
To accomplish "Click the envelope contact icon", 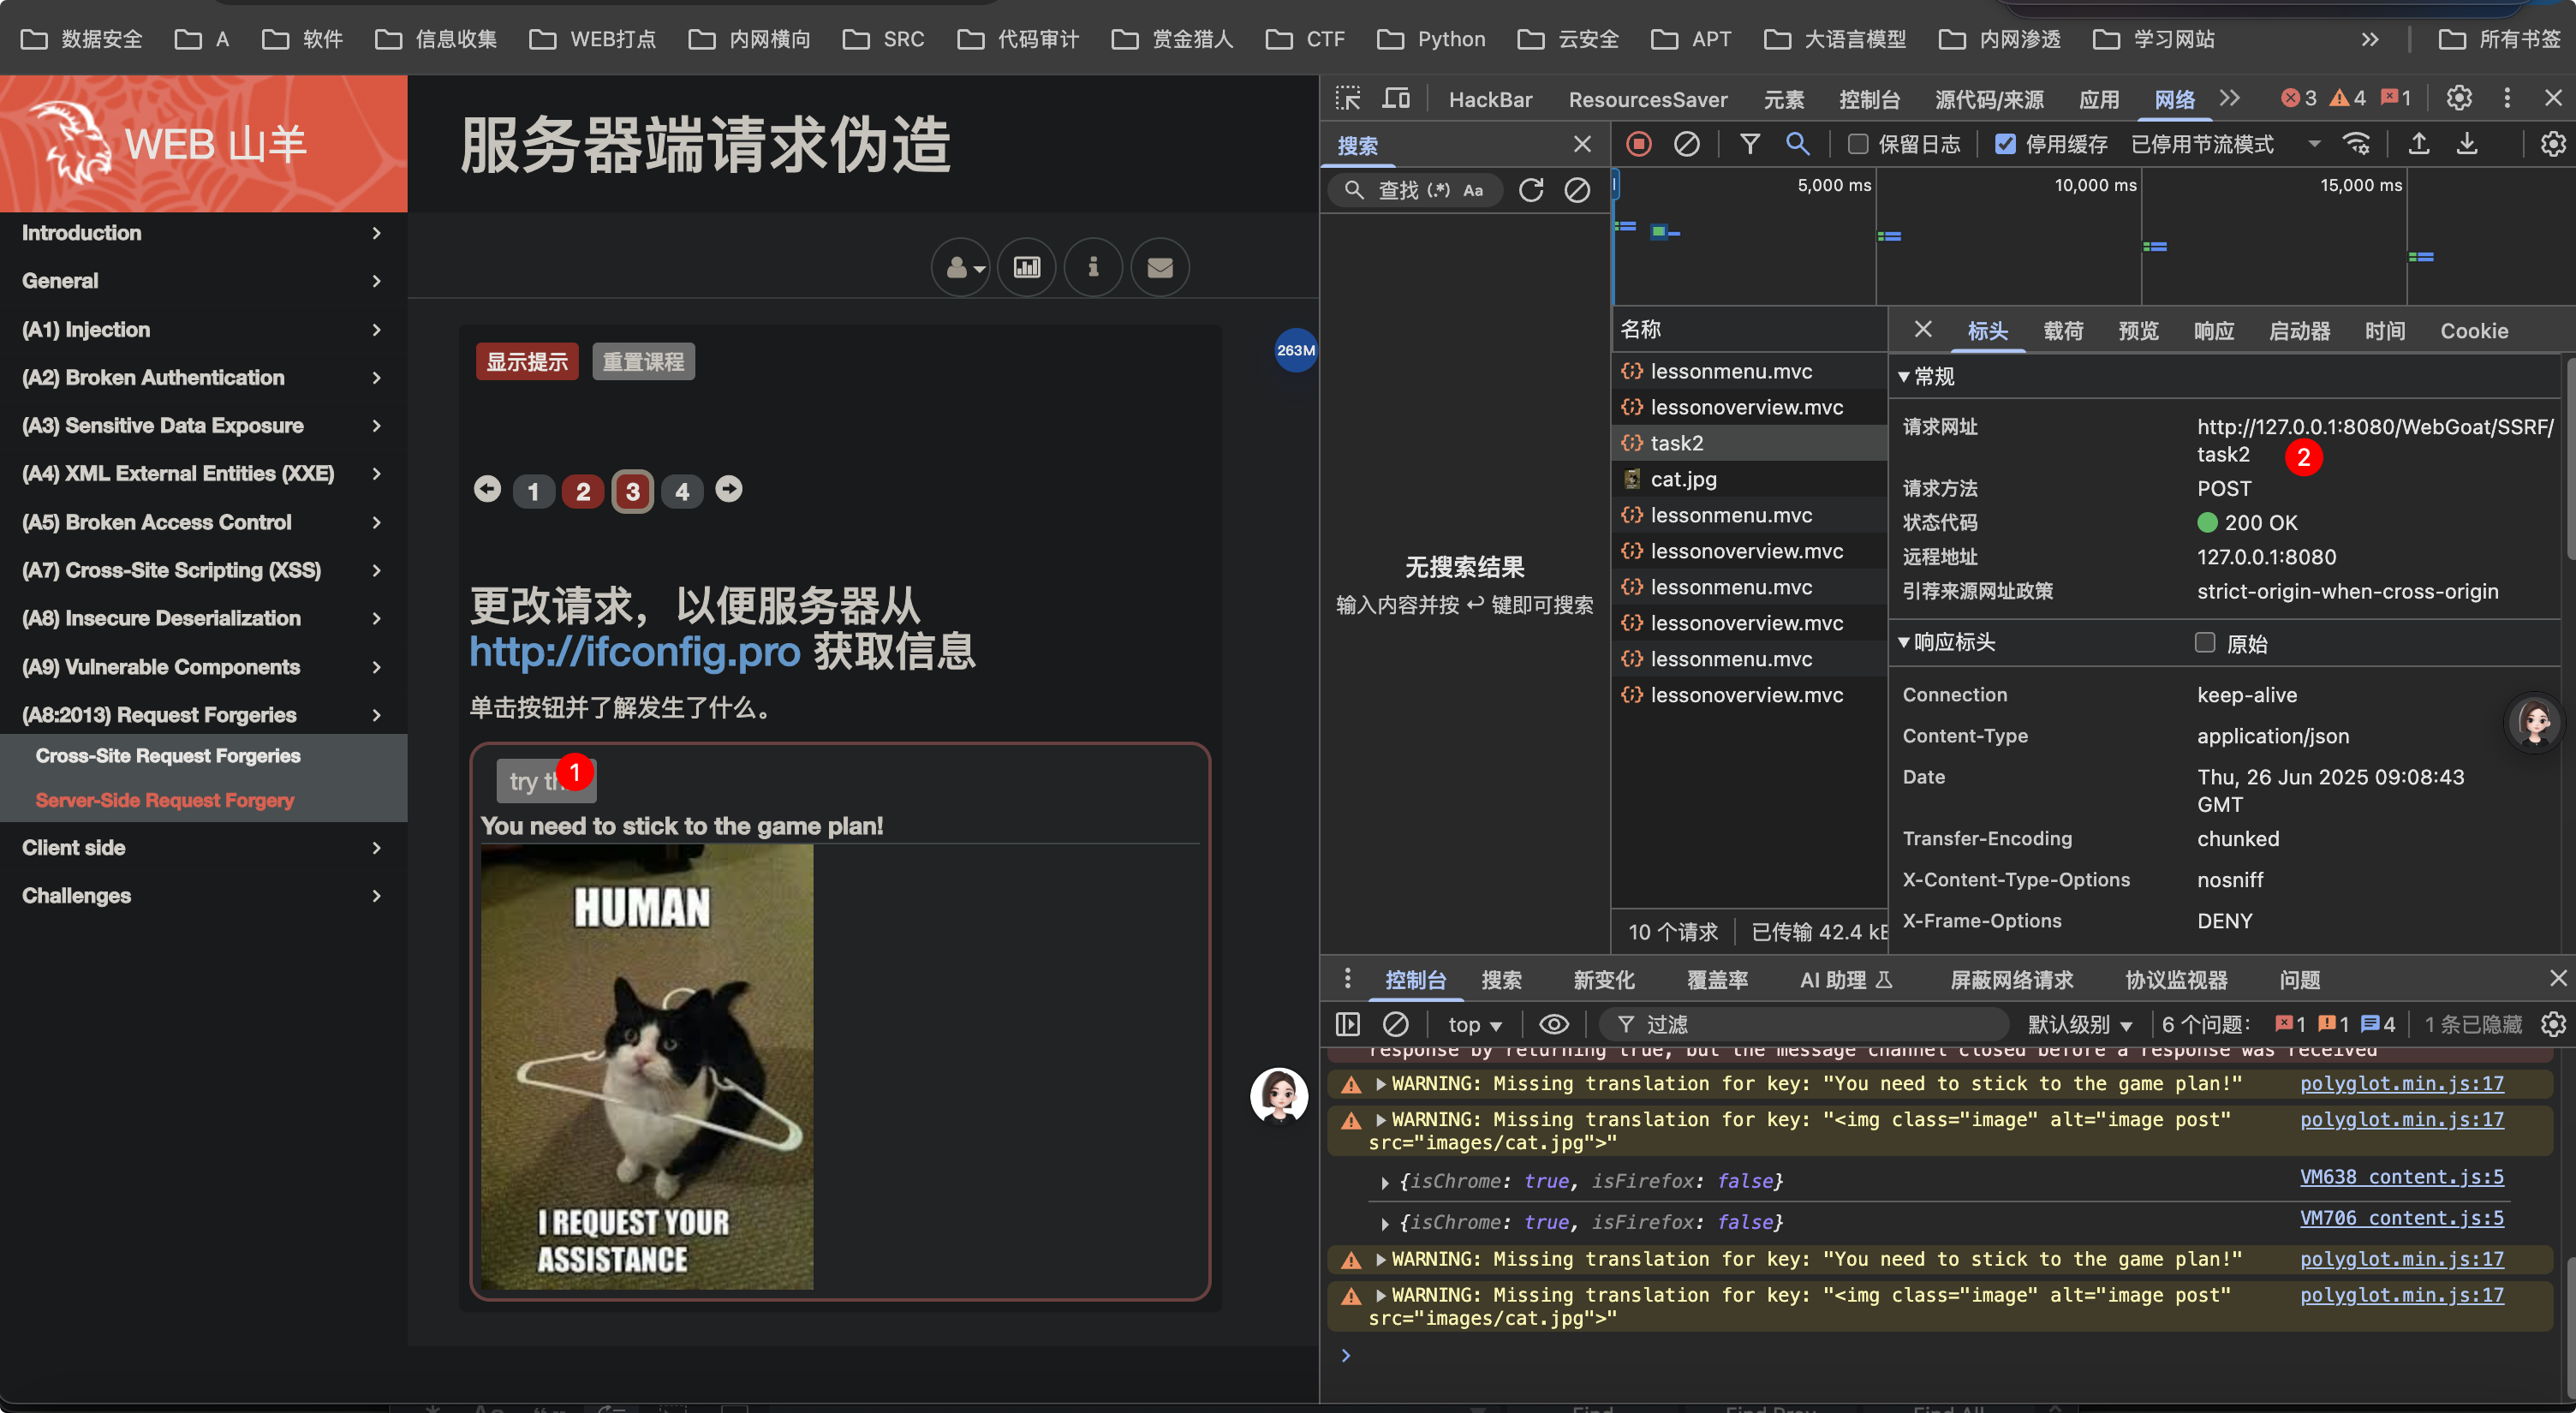I will point(1160,267).
